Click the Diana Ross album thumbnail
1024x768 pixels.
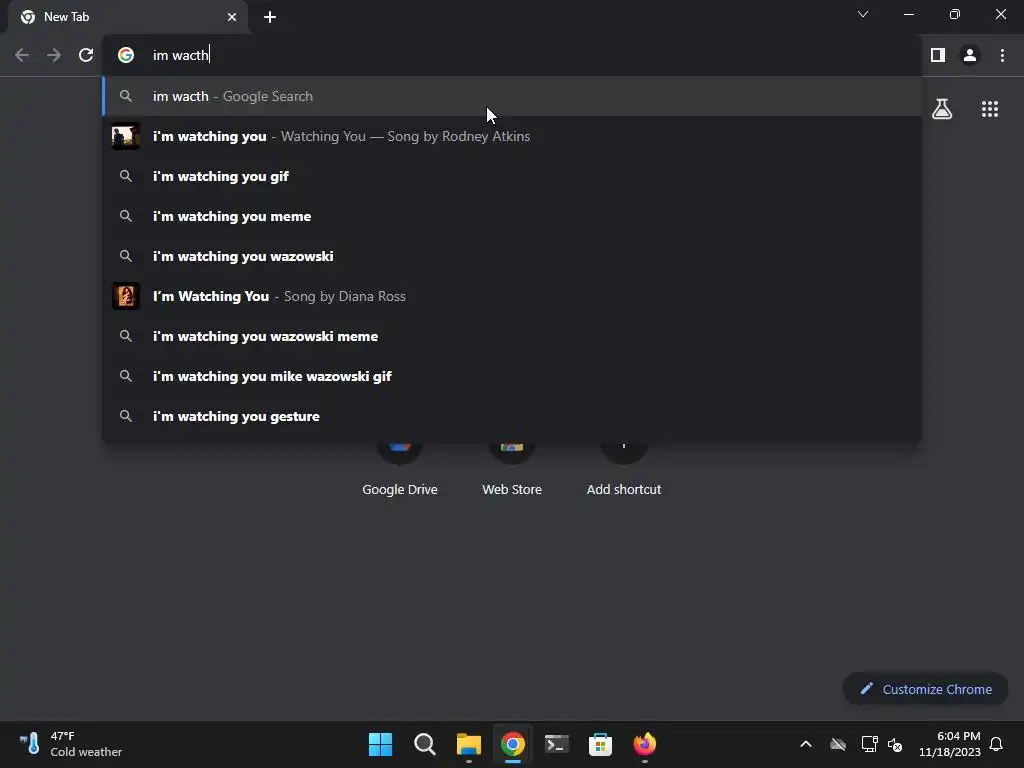[125, 296]
